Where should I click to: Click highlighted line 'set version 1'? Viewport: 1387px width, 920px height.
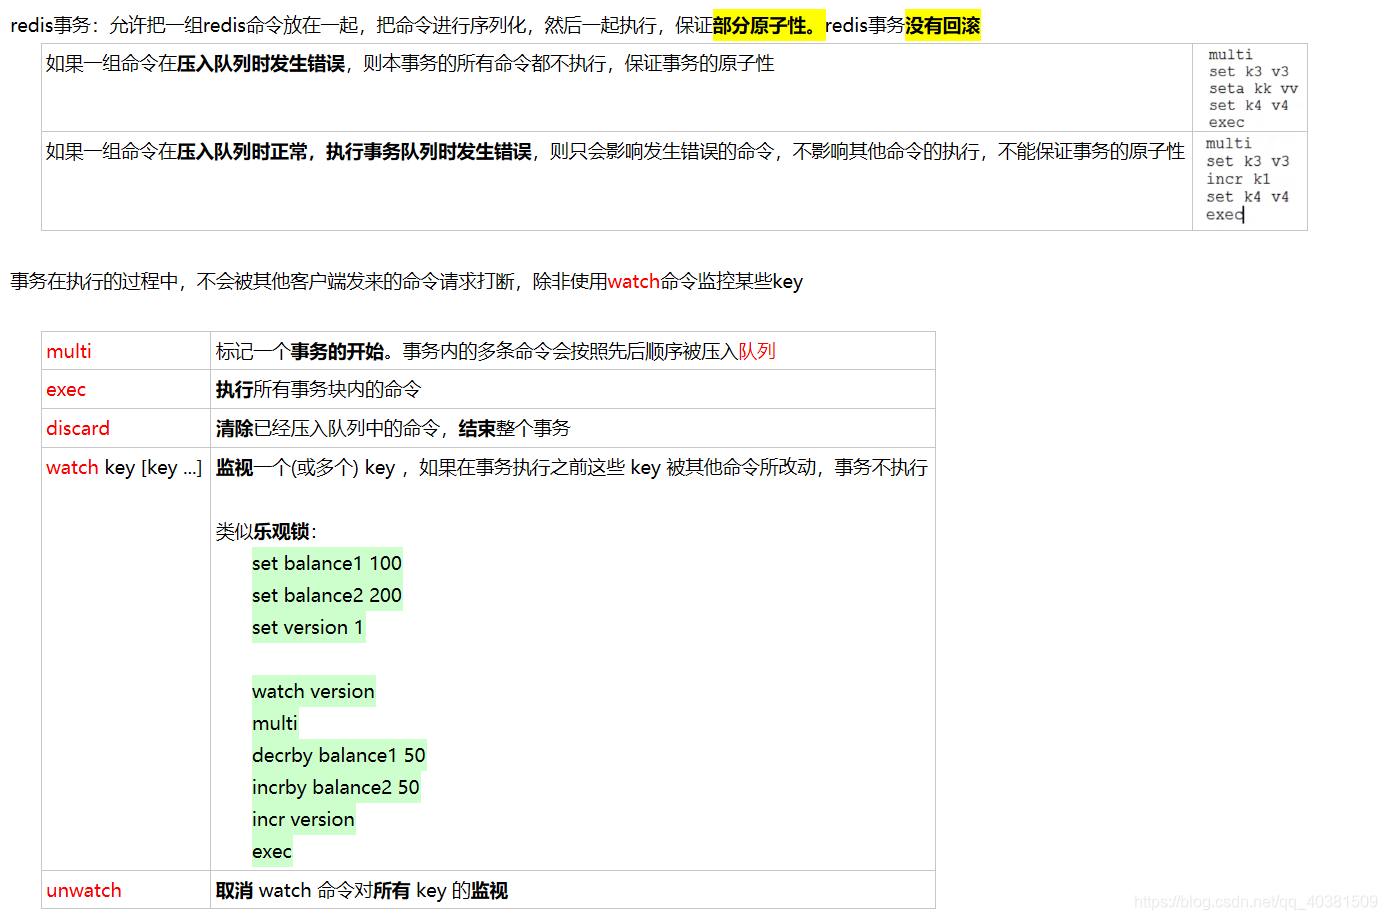click(x=308, y=627)
